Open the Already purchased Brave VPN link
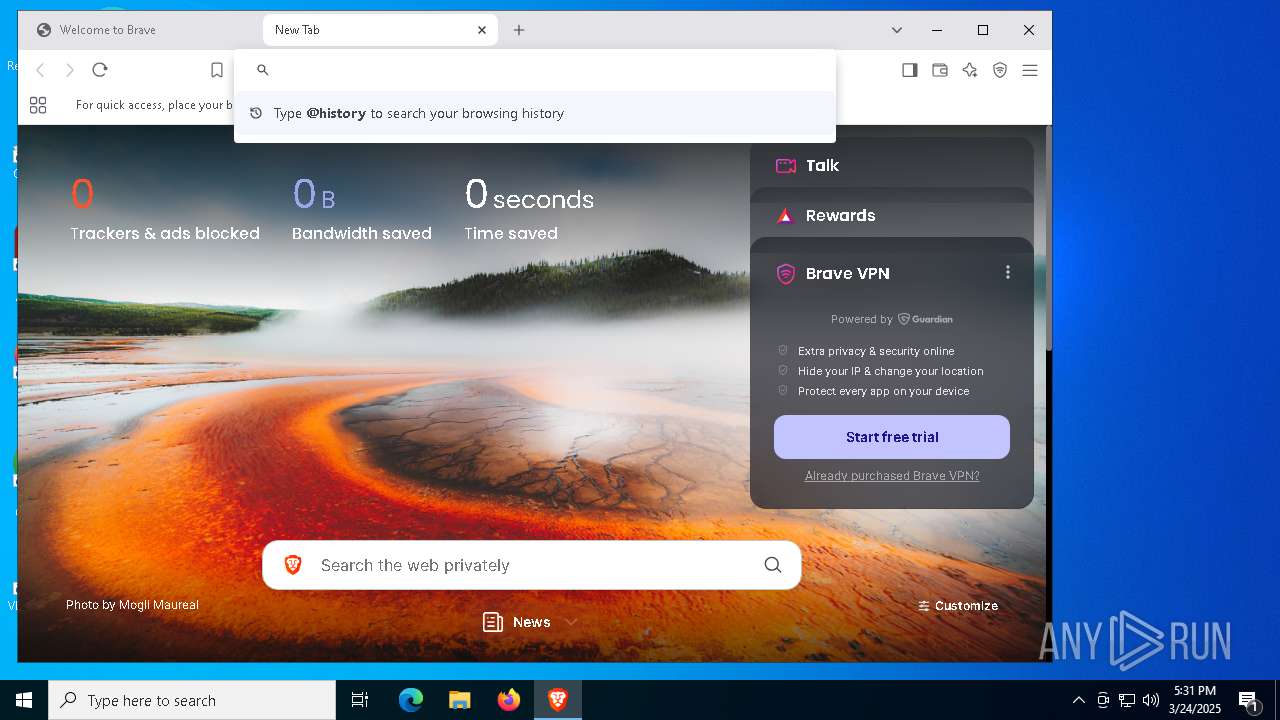The image size is (1280, 720). (x=892, y=476)
